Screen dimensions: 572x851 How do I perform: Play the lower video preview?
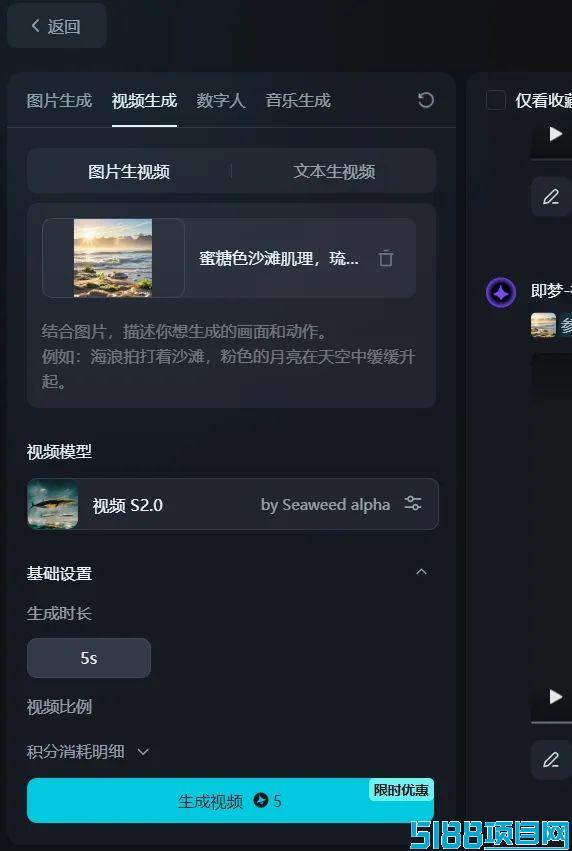[555, 696]
